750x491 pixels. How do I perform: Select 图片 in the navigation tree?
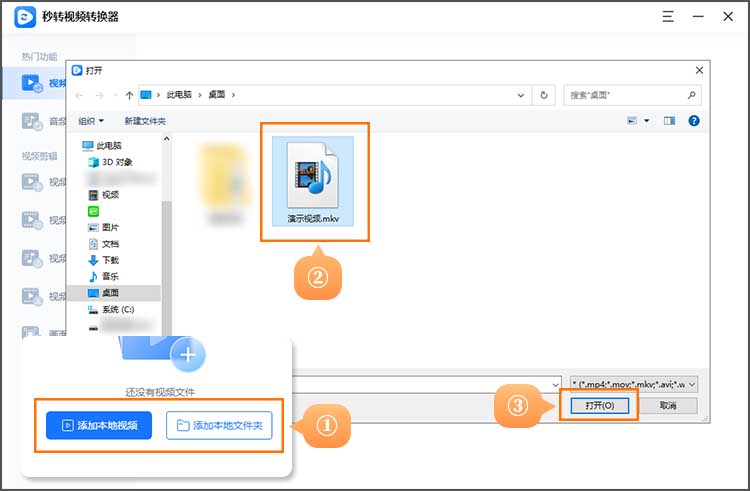[x=104, y=227]
